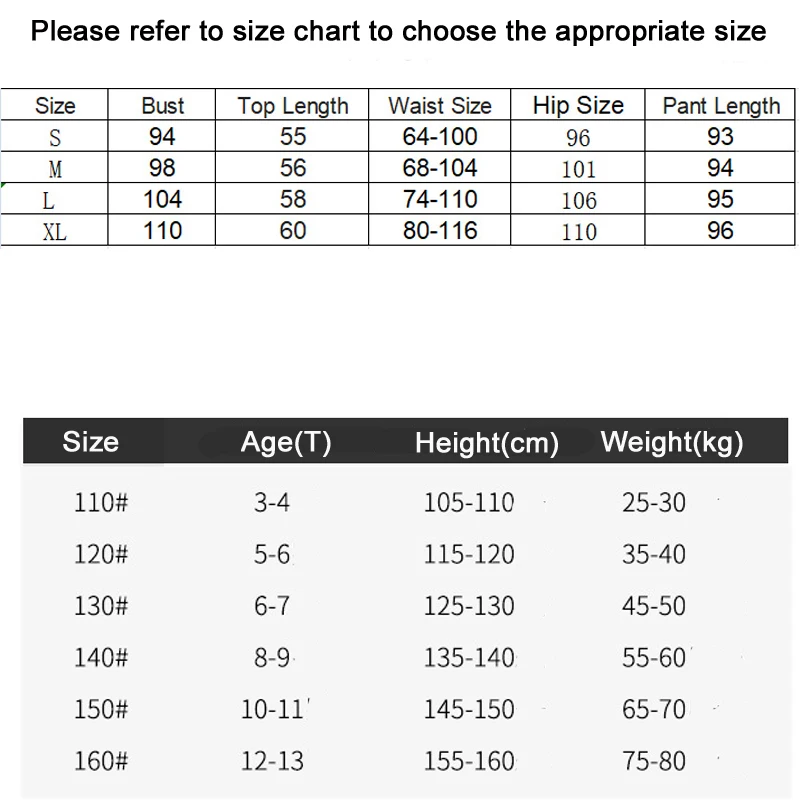The image size is (800, 800).
Task: Select the XL size row label
Action: 55,232
